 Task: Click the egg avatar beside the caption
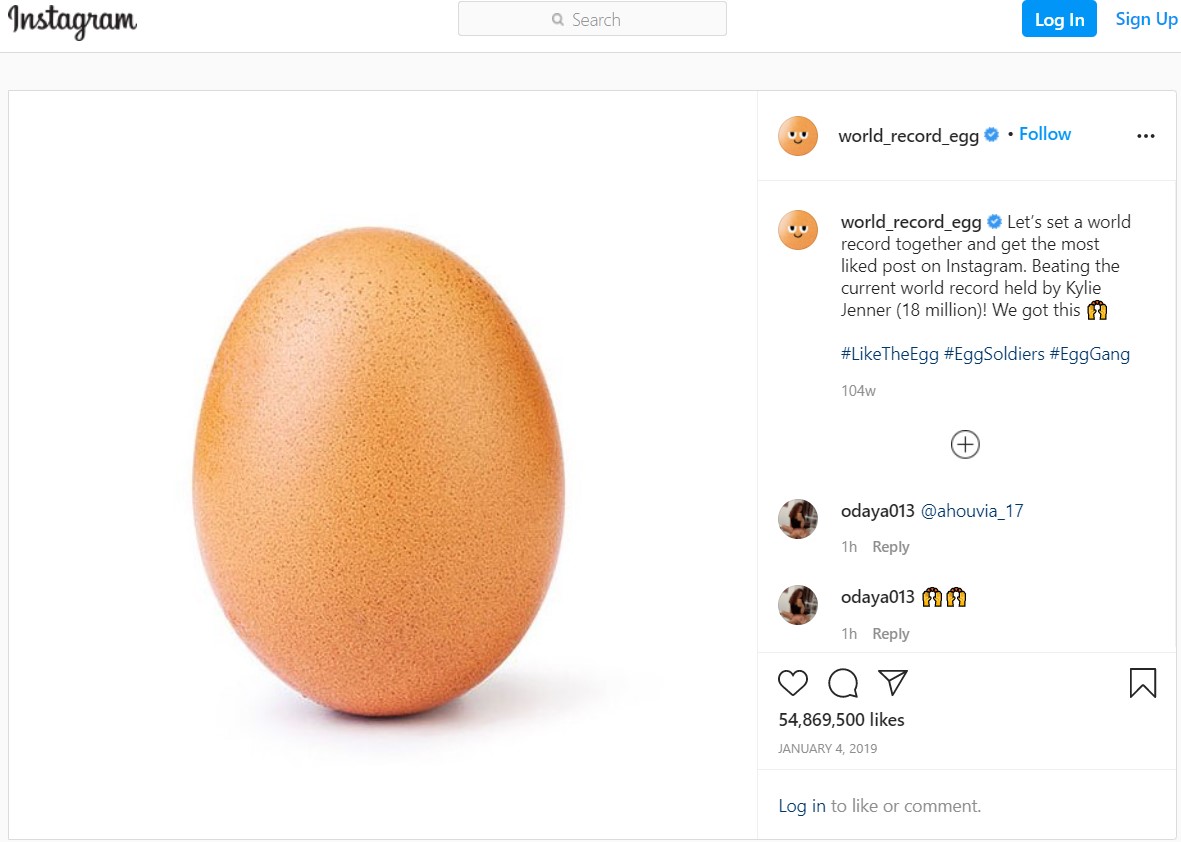point(798,230)
